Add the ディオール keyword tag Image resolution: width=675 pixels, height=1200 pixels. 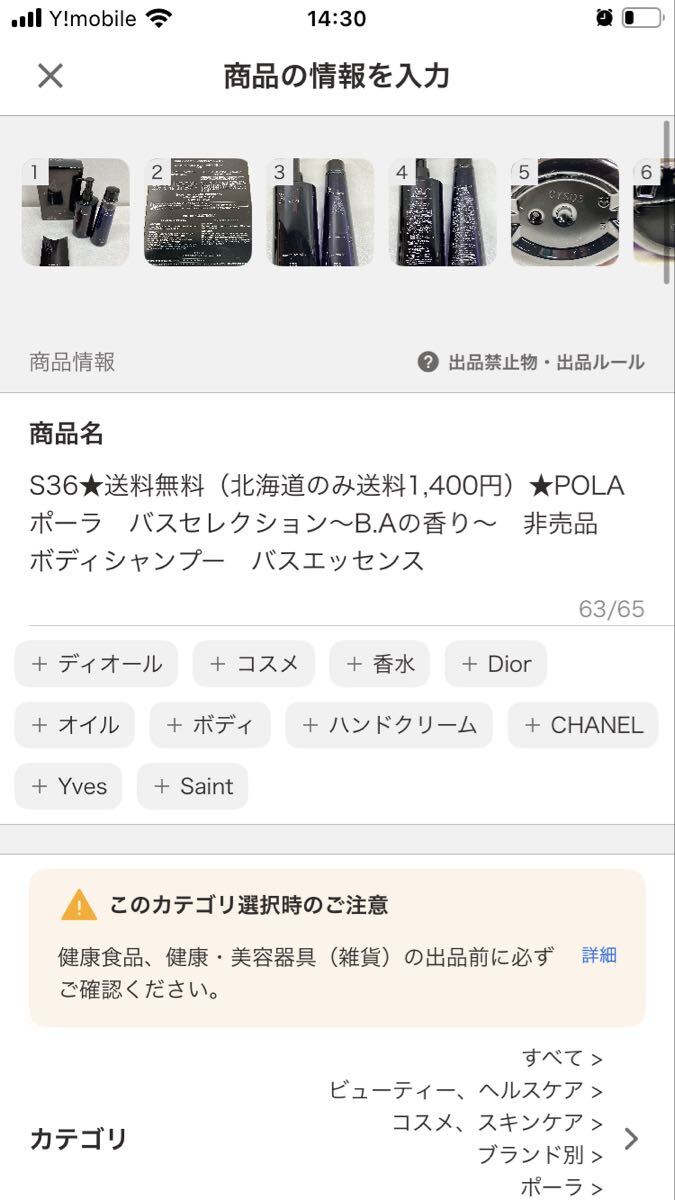point(96,664)
